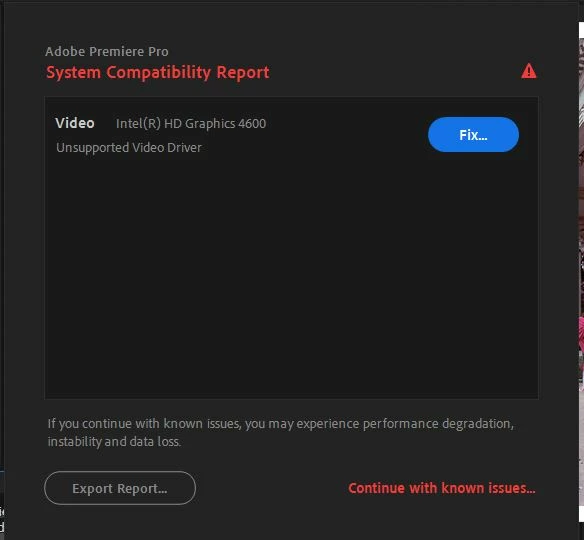
Task: Continue with known issues link
Action: pos(442,488)
